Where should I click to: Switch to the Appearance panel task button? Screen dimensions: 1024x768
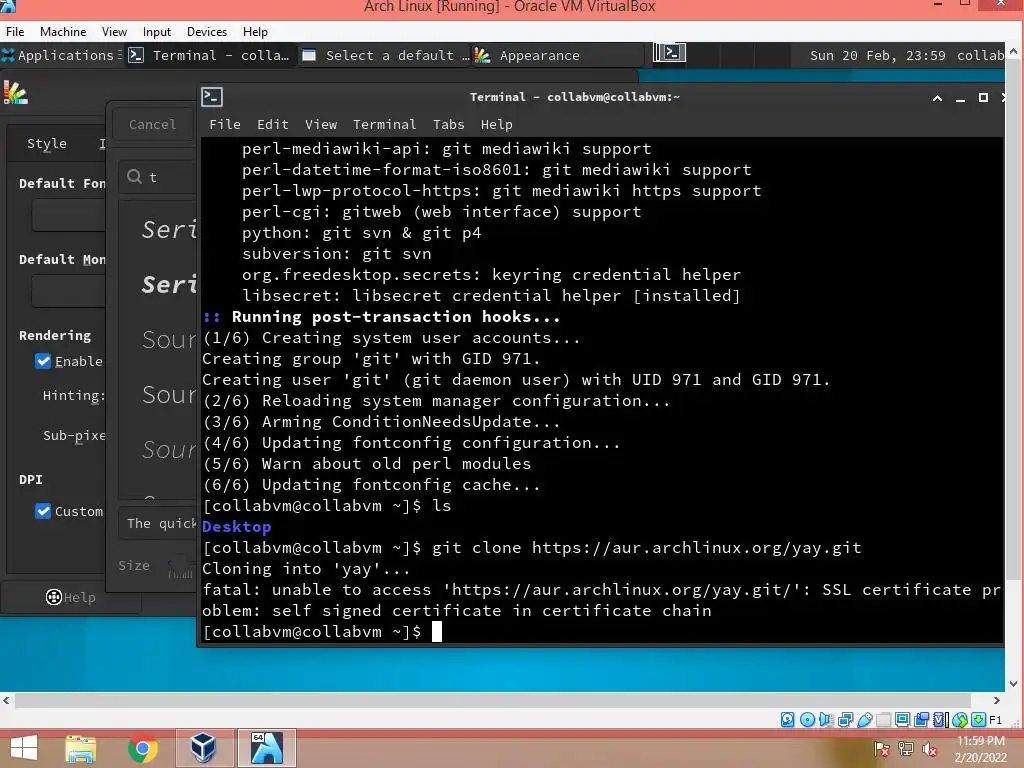pos(556,56)
